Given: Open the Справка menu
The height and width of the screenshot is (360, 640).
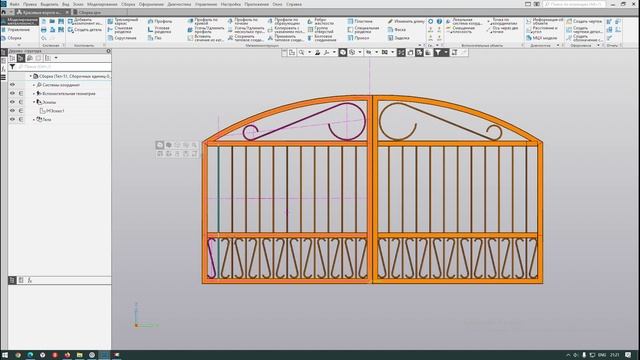Looking at the screenshot, I should click(294, 4).
